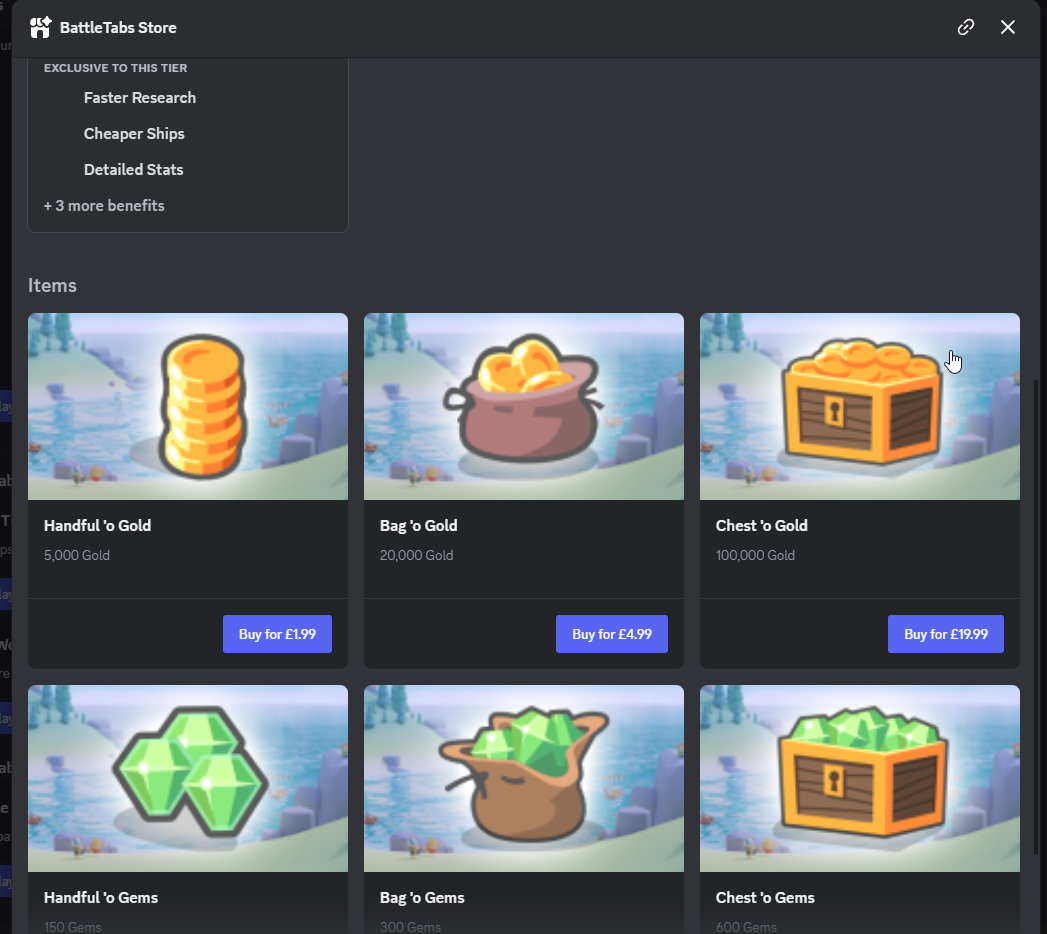Buy Chest 'o Gold for £19.99
The width and height of the screenshot is (1047, 934).
point(945,634)
